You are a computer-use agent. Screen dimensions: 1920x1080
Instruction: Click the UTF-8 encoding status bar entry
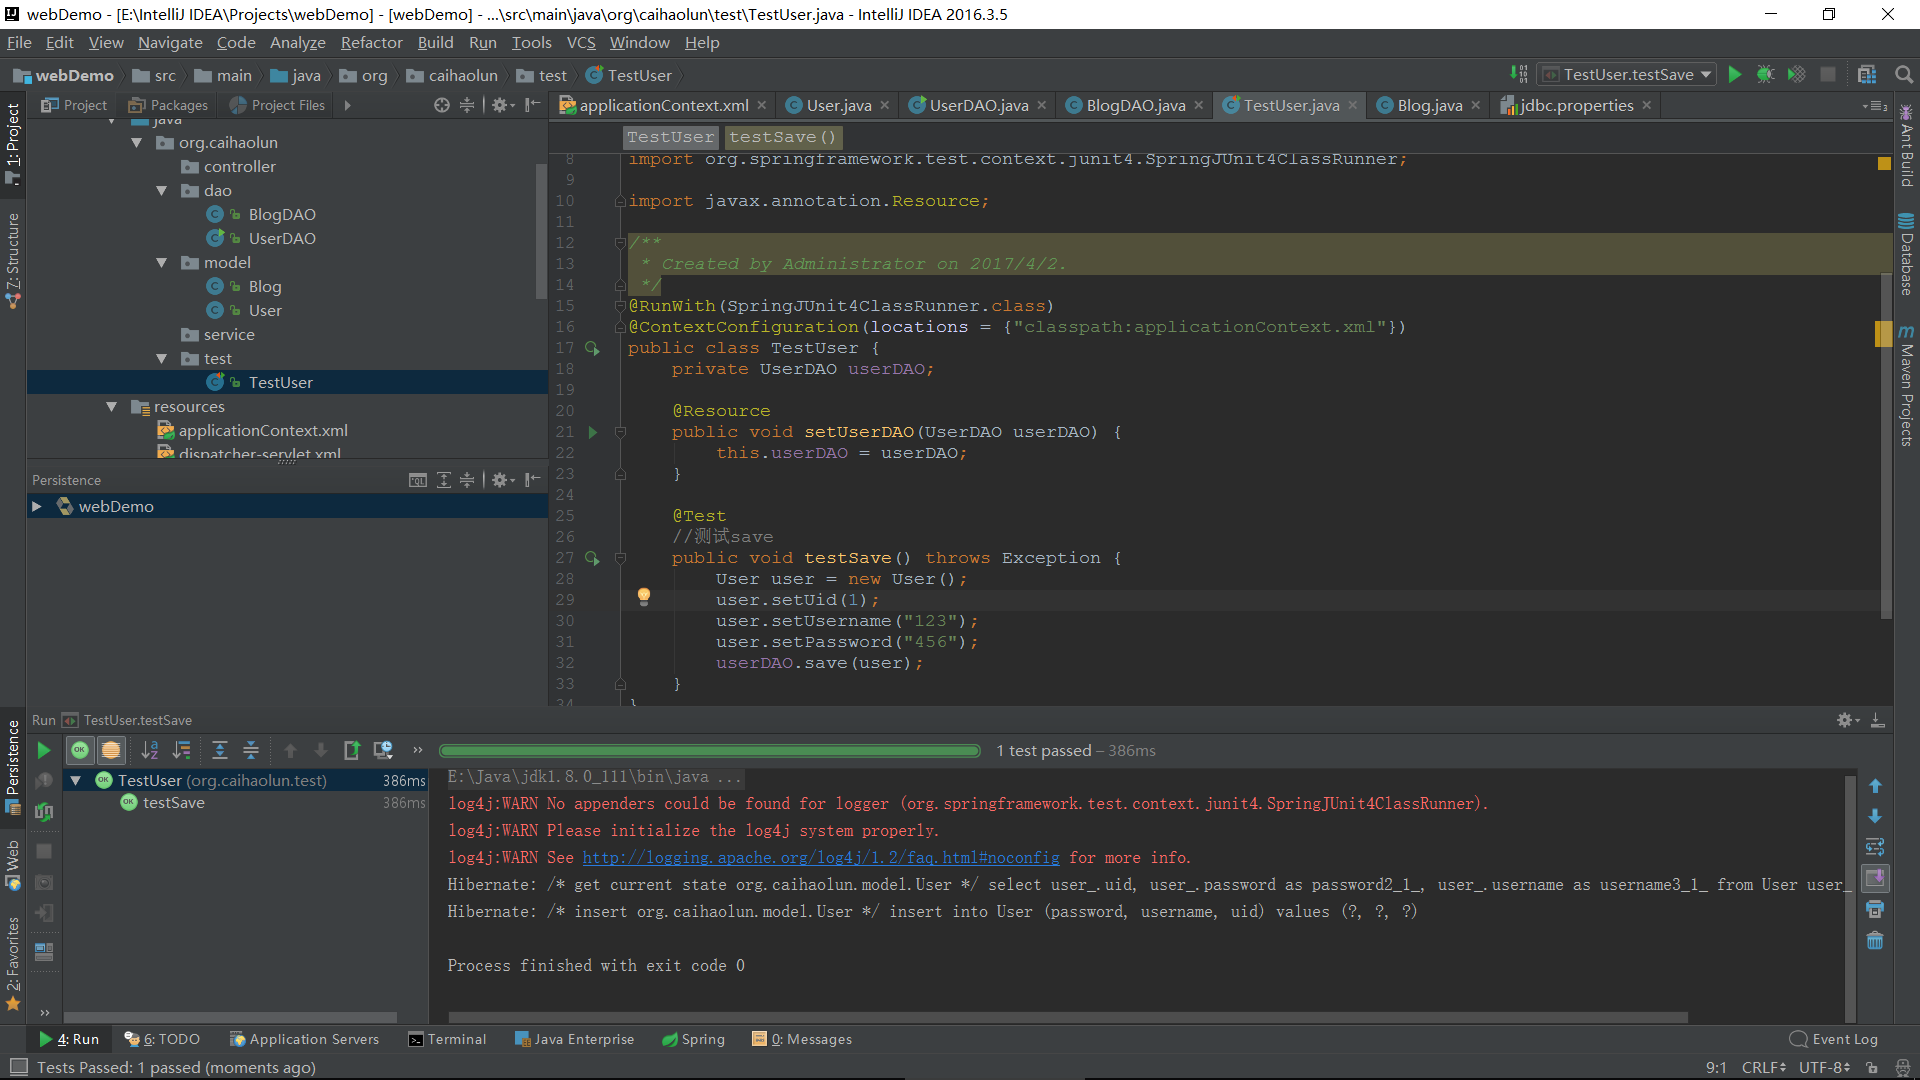tap(1824, 1068)
